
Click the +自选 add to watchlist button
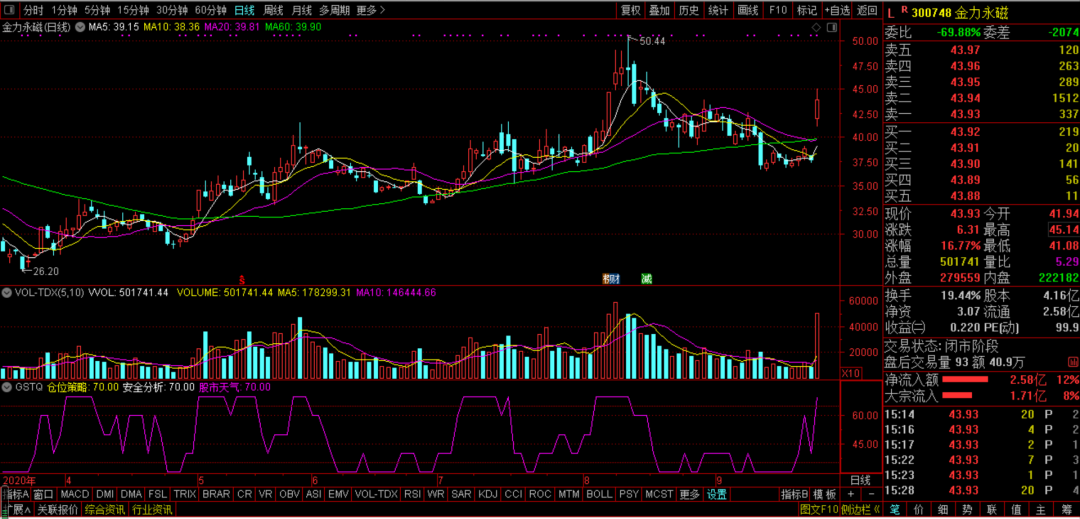837,10
